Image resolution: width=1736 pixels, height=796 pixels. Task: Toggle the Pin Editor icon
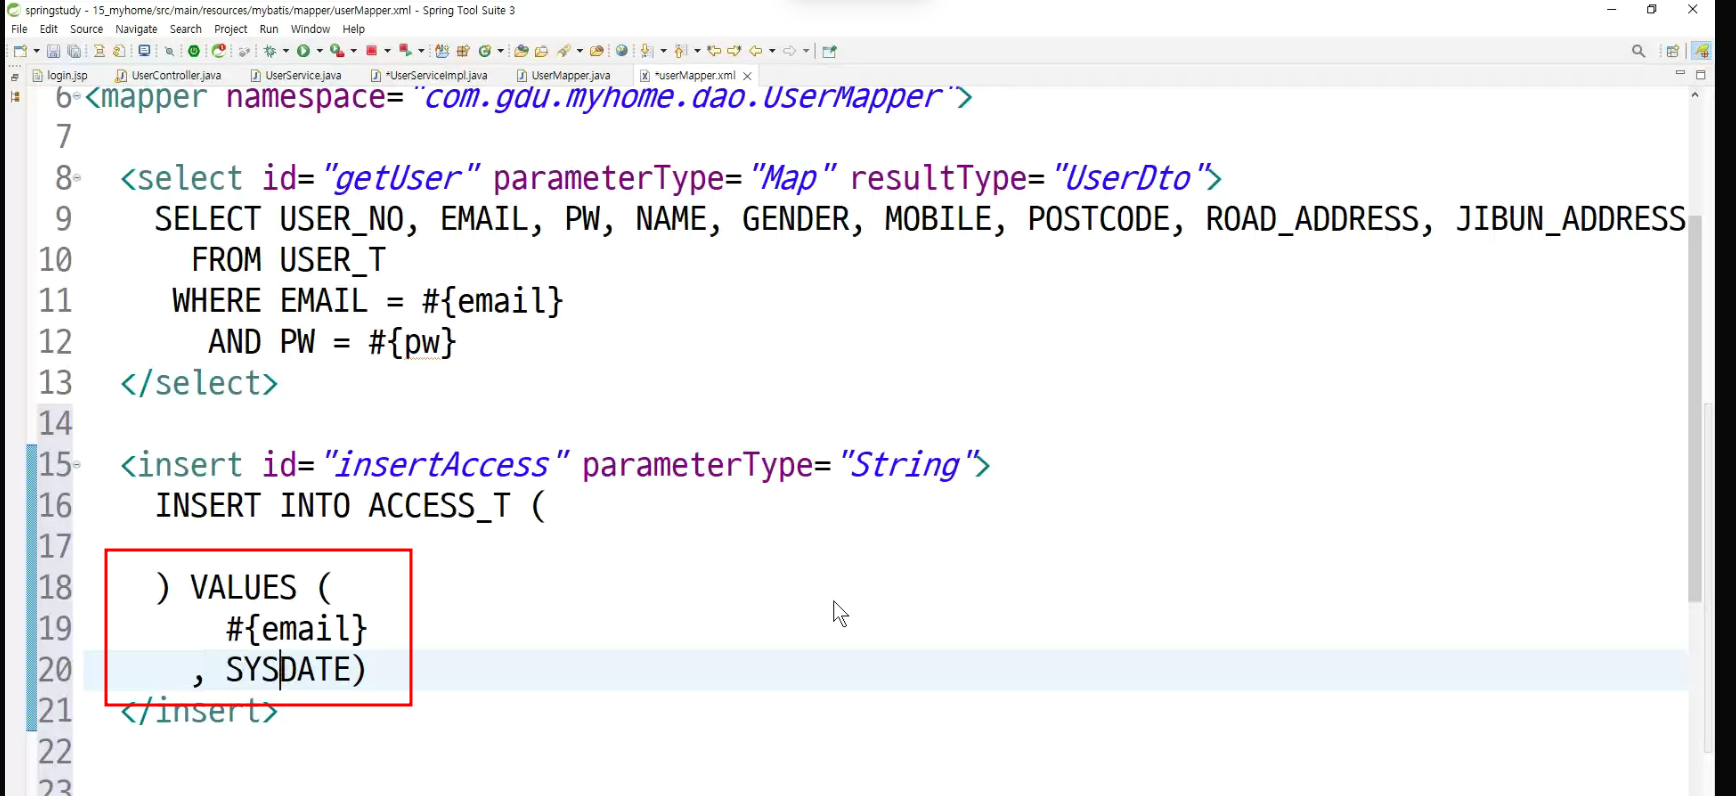tap(829, 51)
